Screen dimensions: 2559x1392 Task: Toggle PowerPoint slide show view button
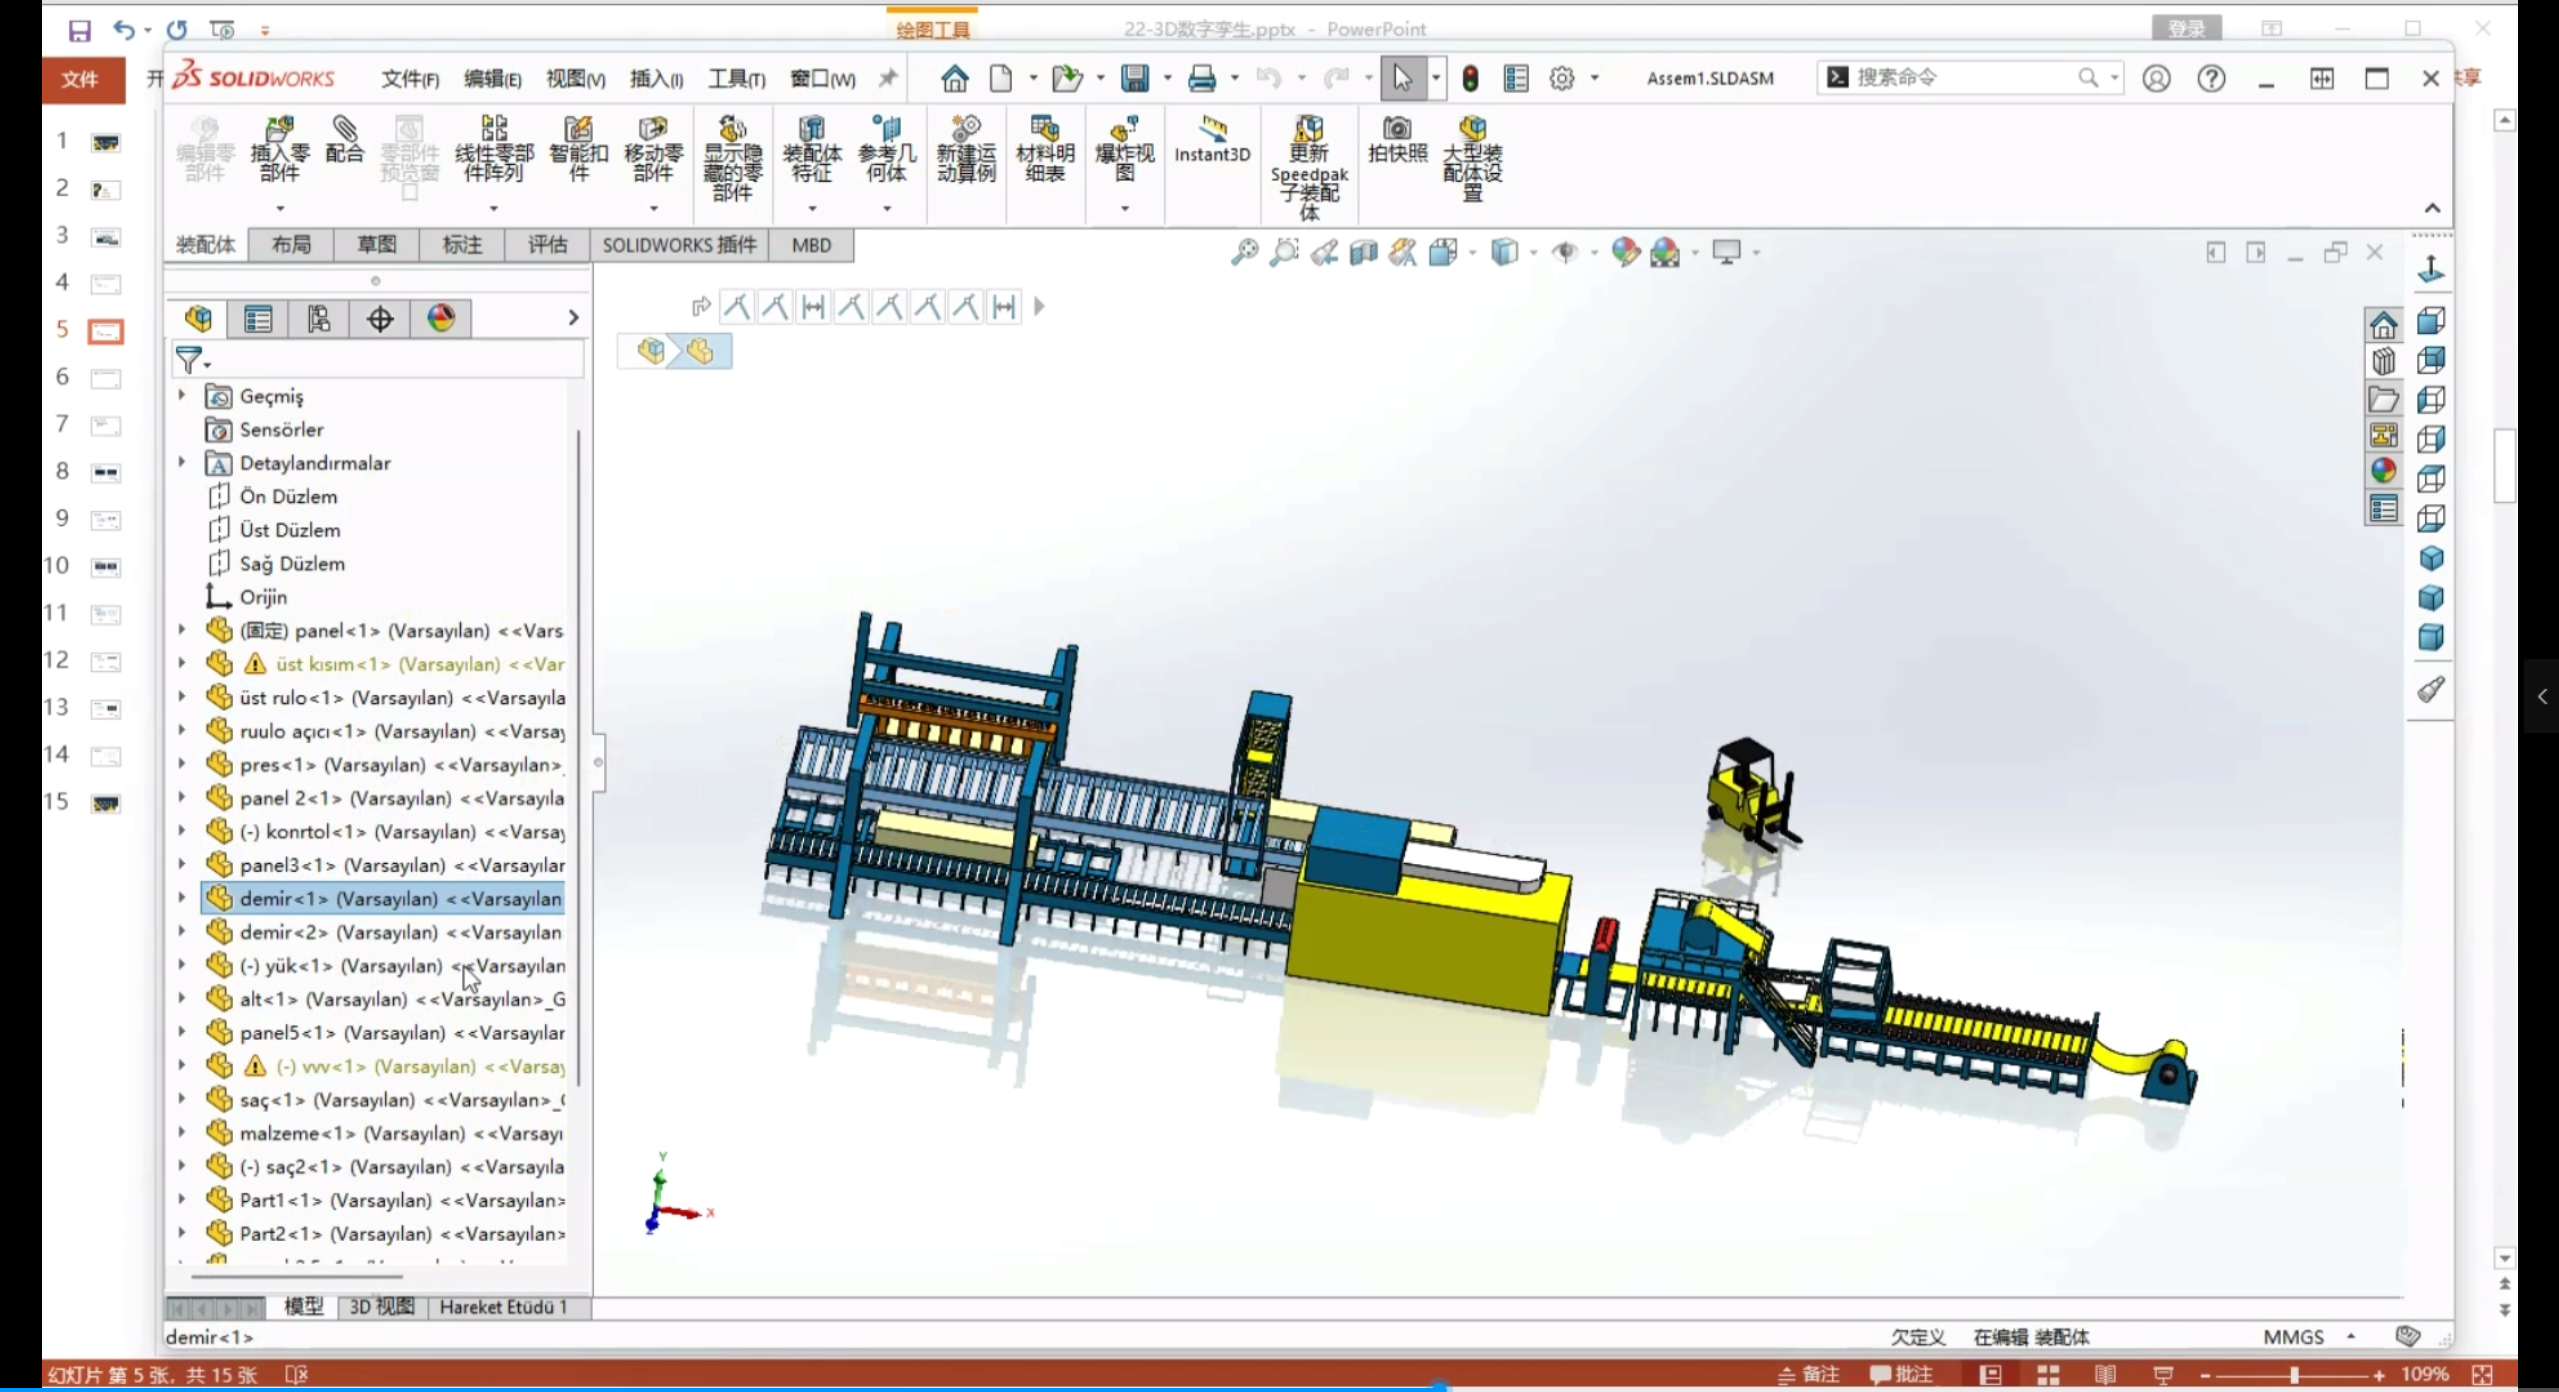click(x=2163, y=1375)
